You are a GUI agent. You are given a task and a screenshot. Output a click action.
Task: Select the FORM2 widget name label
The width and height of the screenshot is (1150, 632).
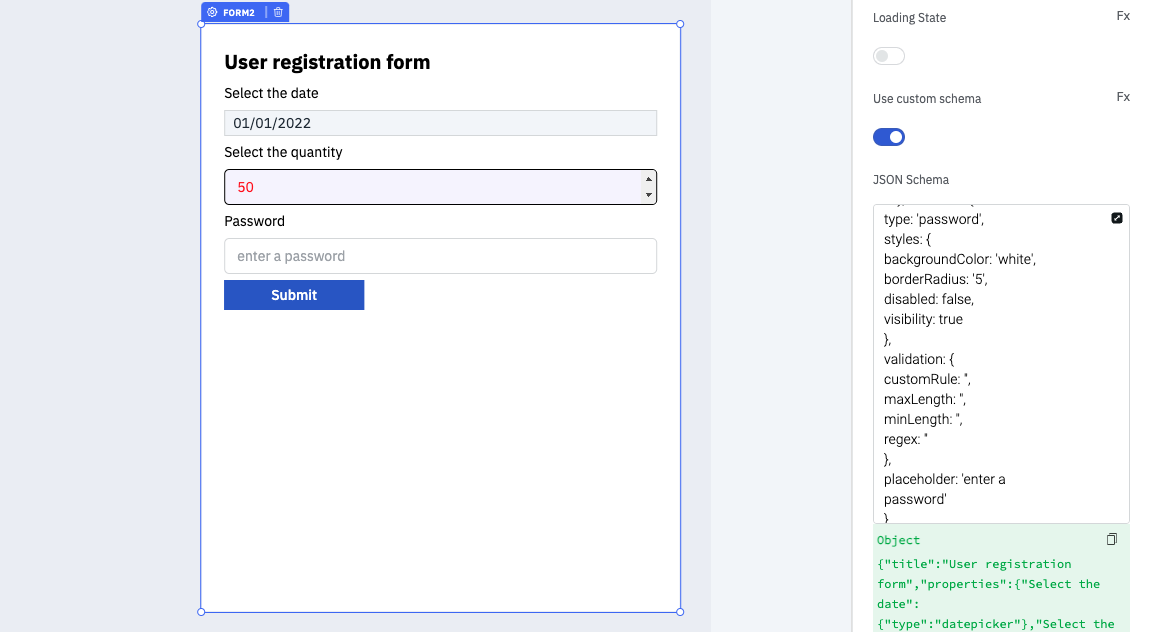239,12
